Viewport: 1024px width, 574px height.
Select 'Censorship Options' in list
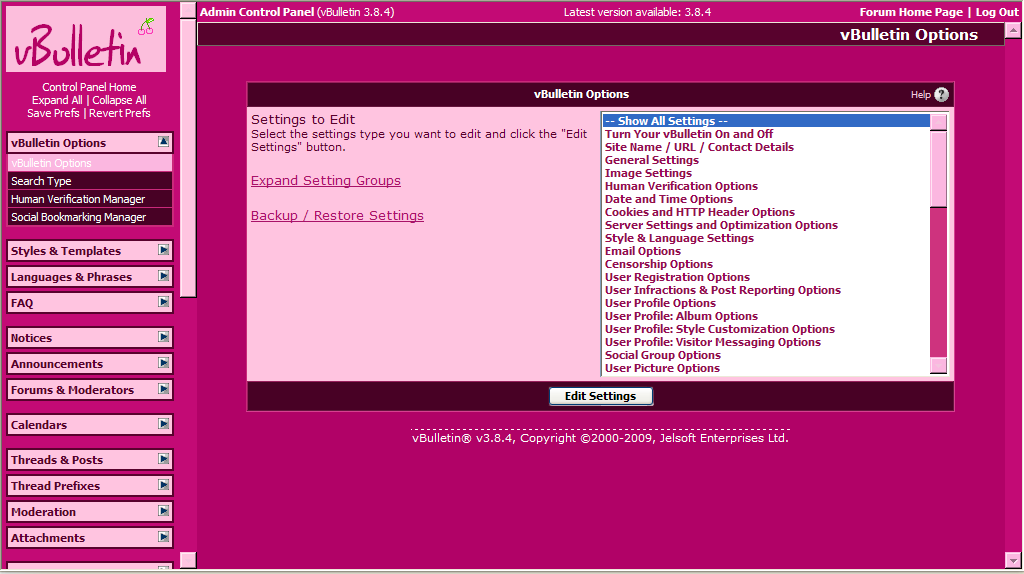click(x=766, y=264)
